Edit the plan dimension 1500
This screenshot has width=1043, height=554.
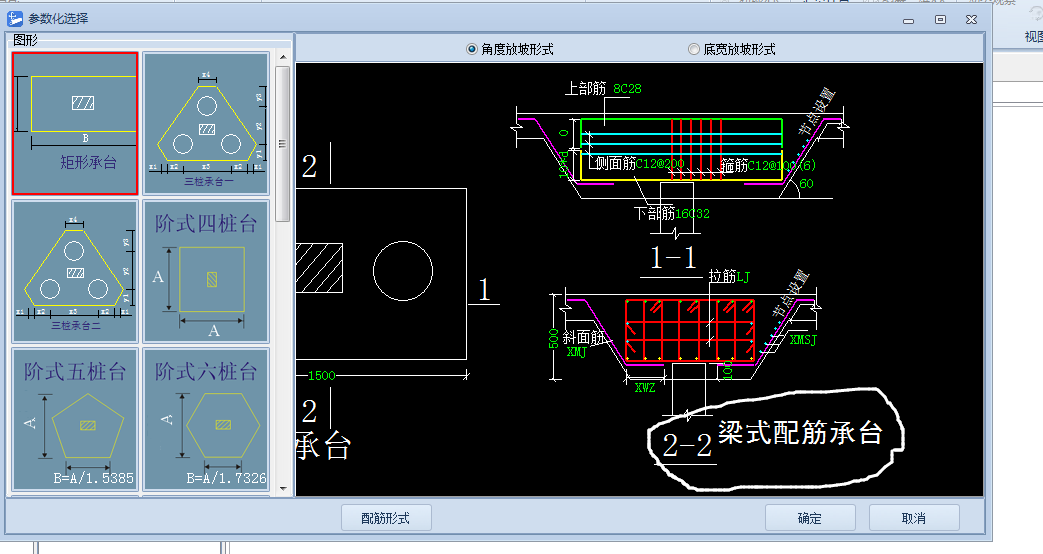(x=322, y=376)
